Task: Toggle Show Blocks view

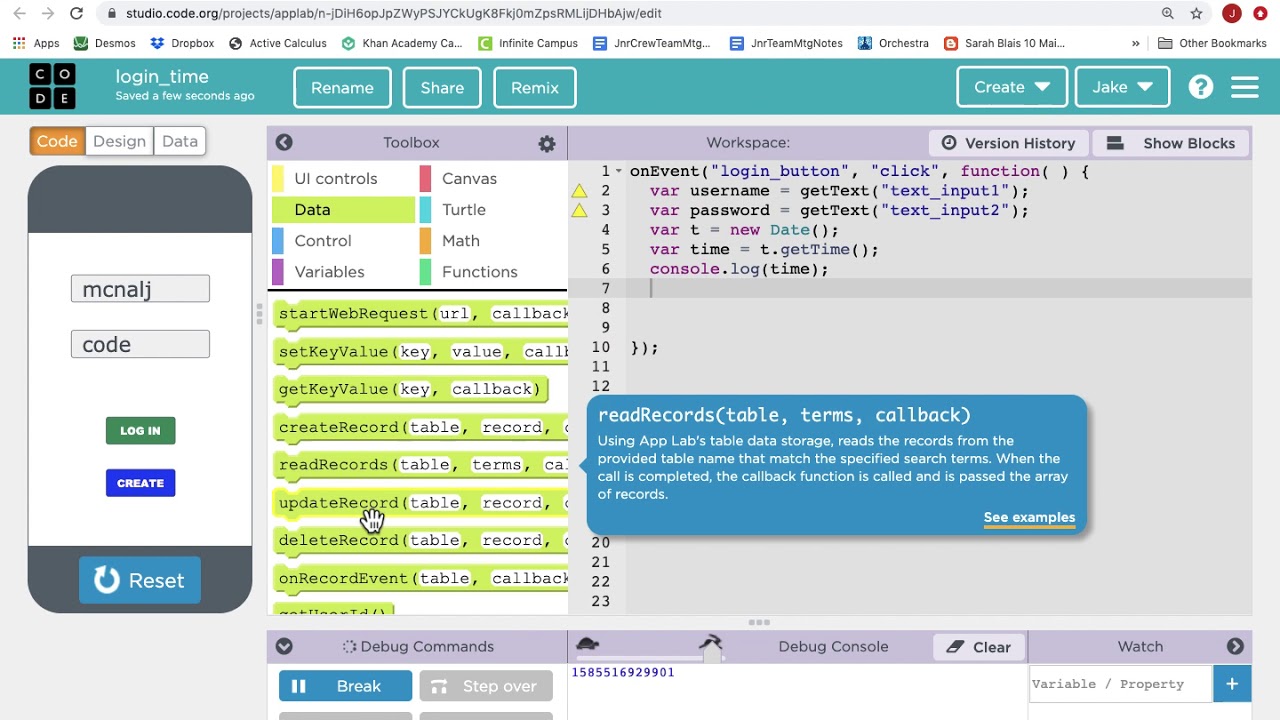Action: pyautogui.click(x=1171, y=143)
